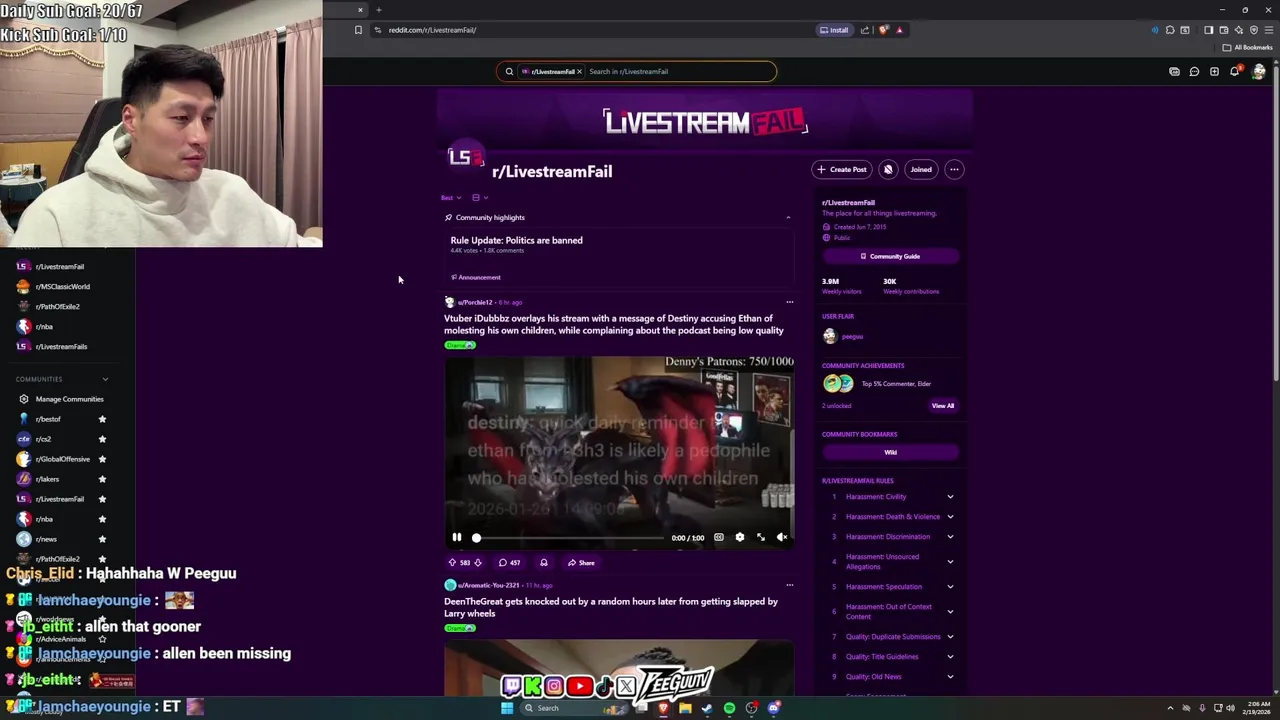Open 'Rule Update: Politics are banned' post

pos(516,240)
